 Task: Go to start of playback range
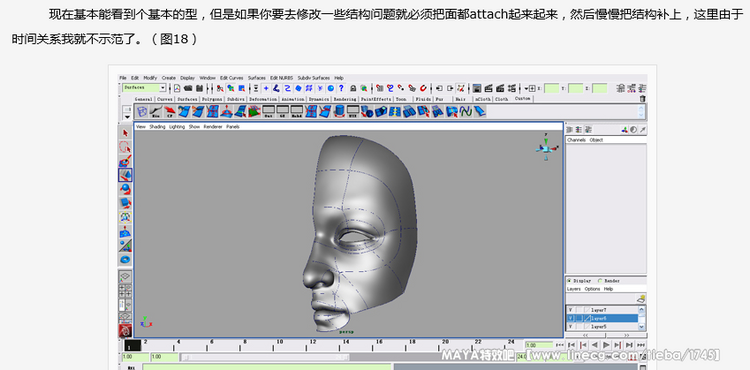tap(560, 345)
